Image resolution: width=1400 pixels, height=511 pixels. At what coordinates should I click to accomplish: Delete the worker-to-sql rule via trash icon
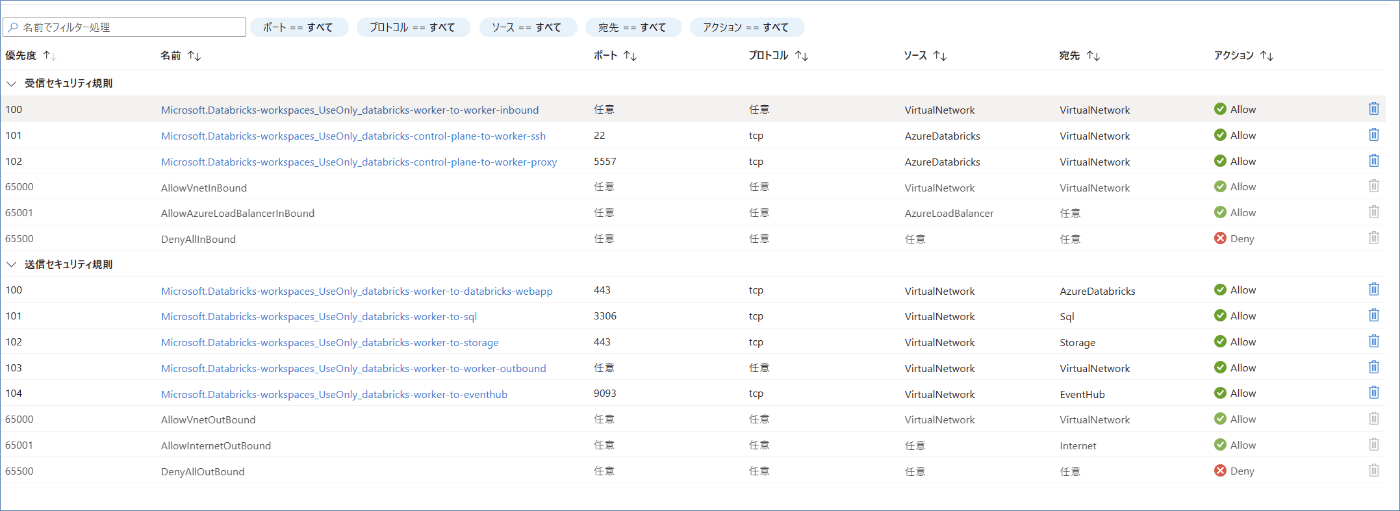(1374, 316)
